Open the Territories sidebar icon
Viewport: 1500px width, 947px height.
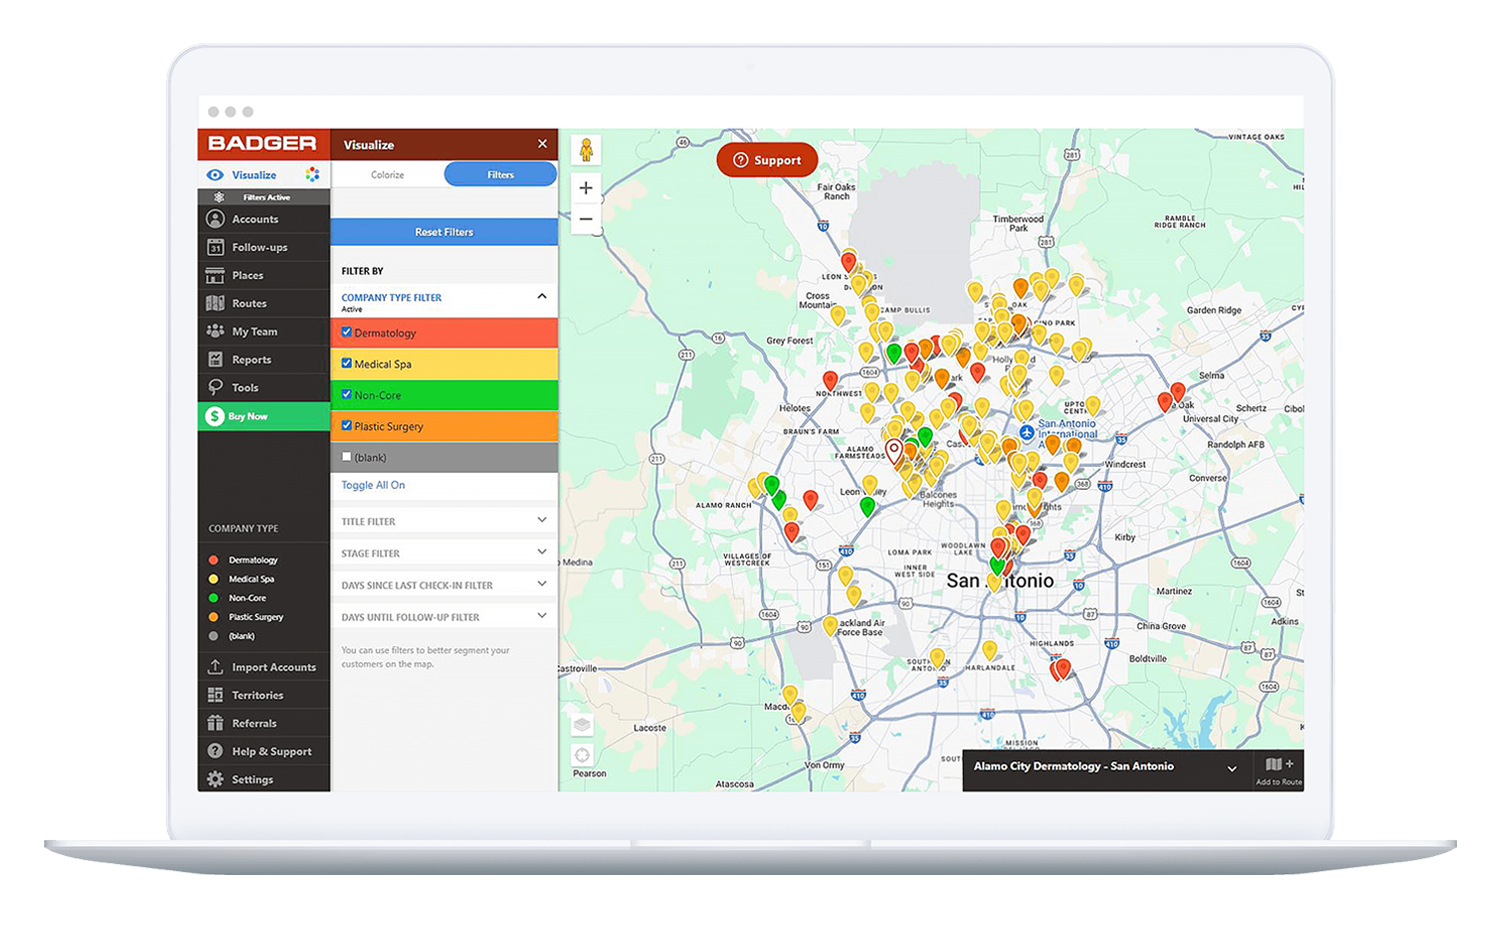[x=215, y=695]
